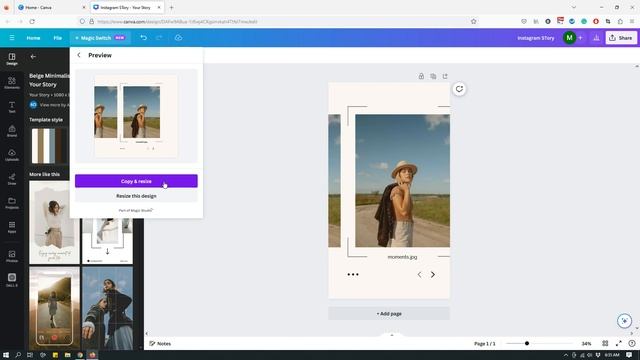Click the comment refresh icon beside canvas

point(459,89)
